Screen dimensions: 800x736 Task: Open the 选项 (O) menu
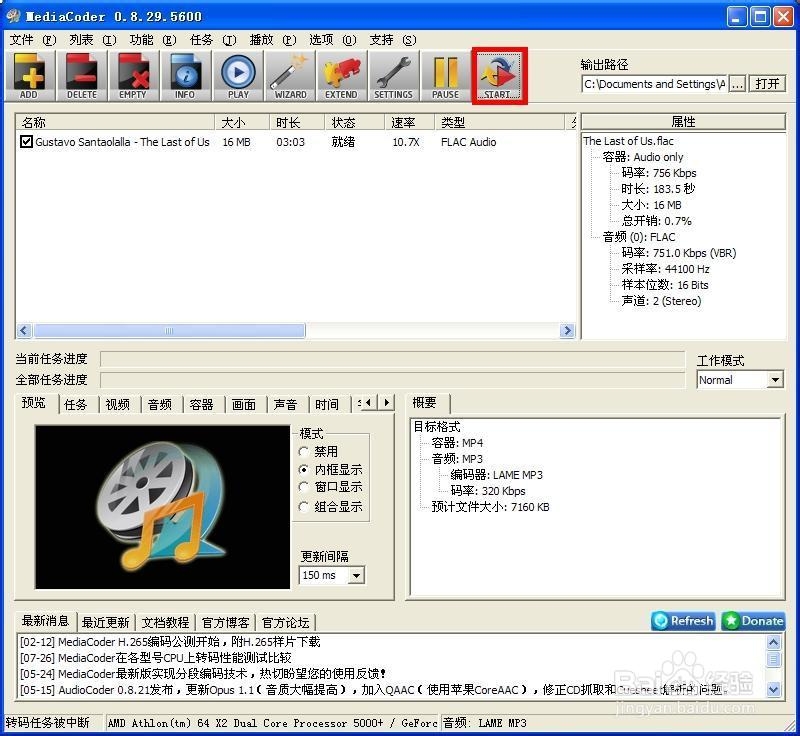pos(333,40)
